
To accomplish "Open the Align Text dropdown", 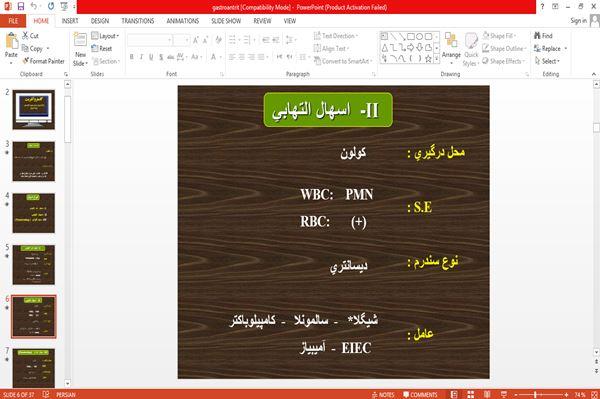I will click(x=331, y=49).
